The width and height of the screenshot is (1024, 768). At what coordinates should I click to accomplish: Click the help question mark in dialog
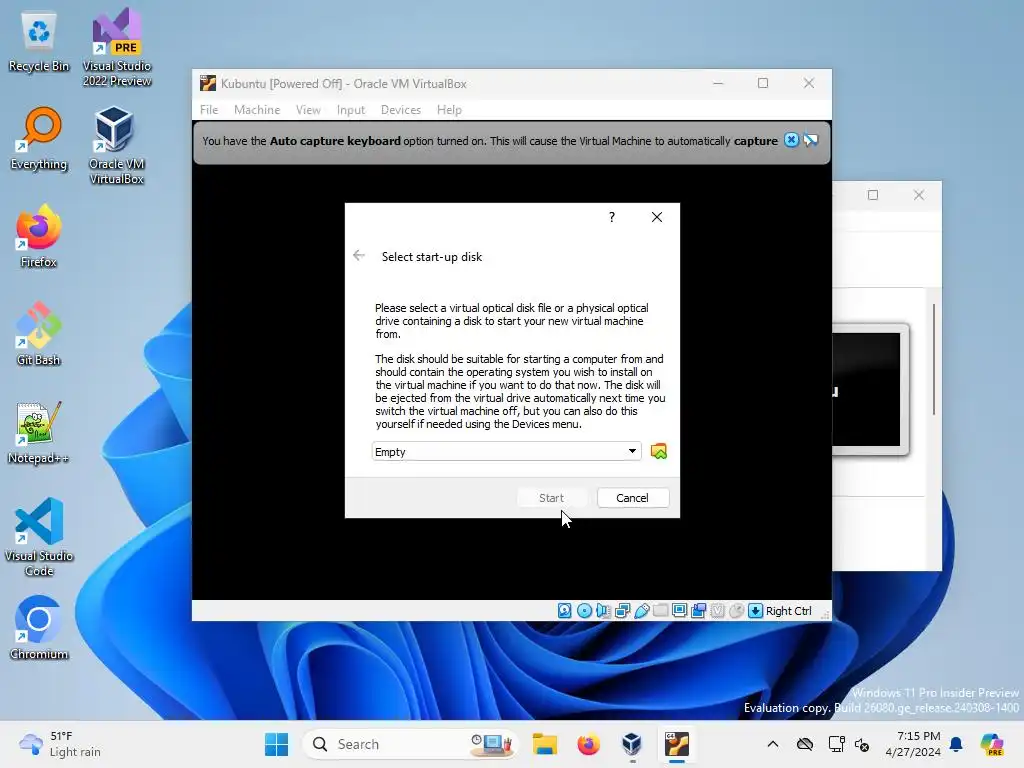point(611,217)
